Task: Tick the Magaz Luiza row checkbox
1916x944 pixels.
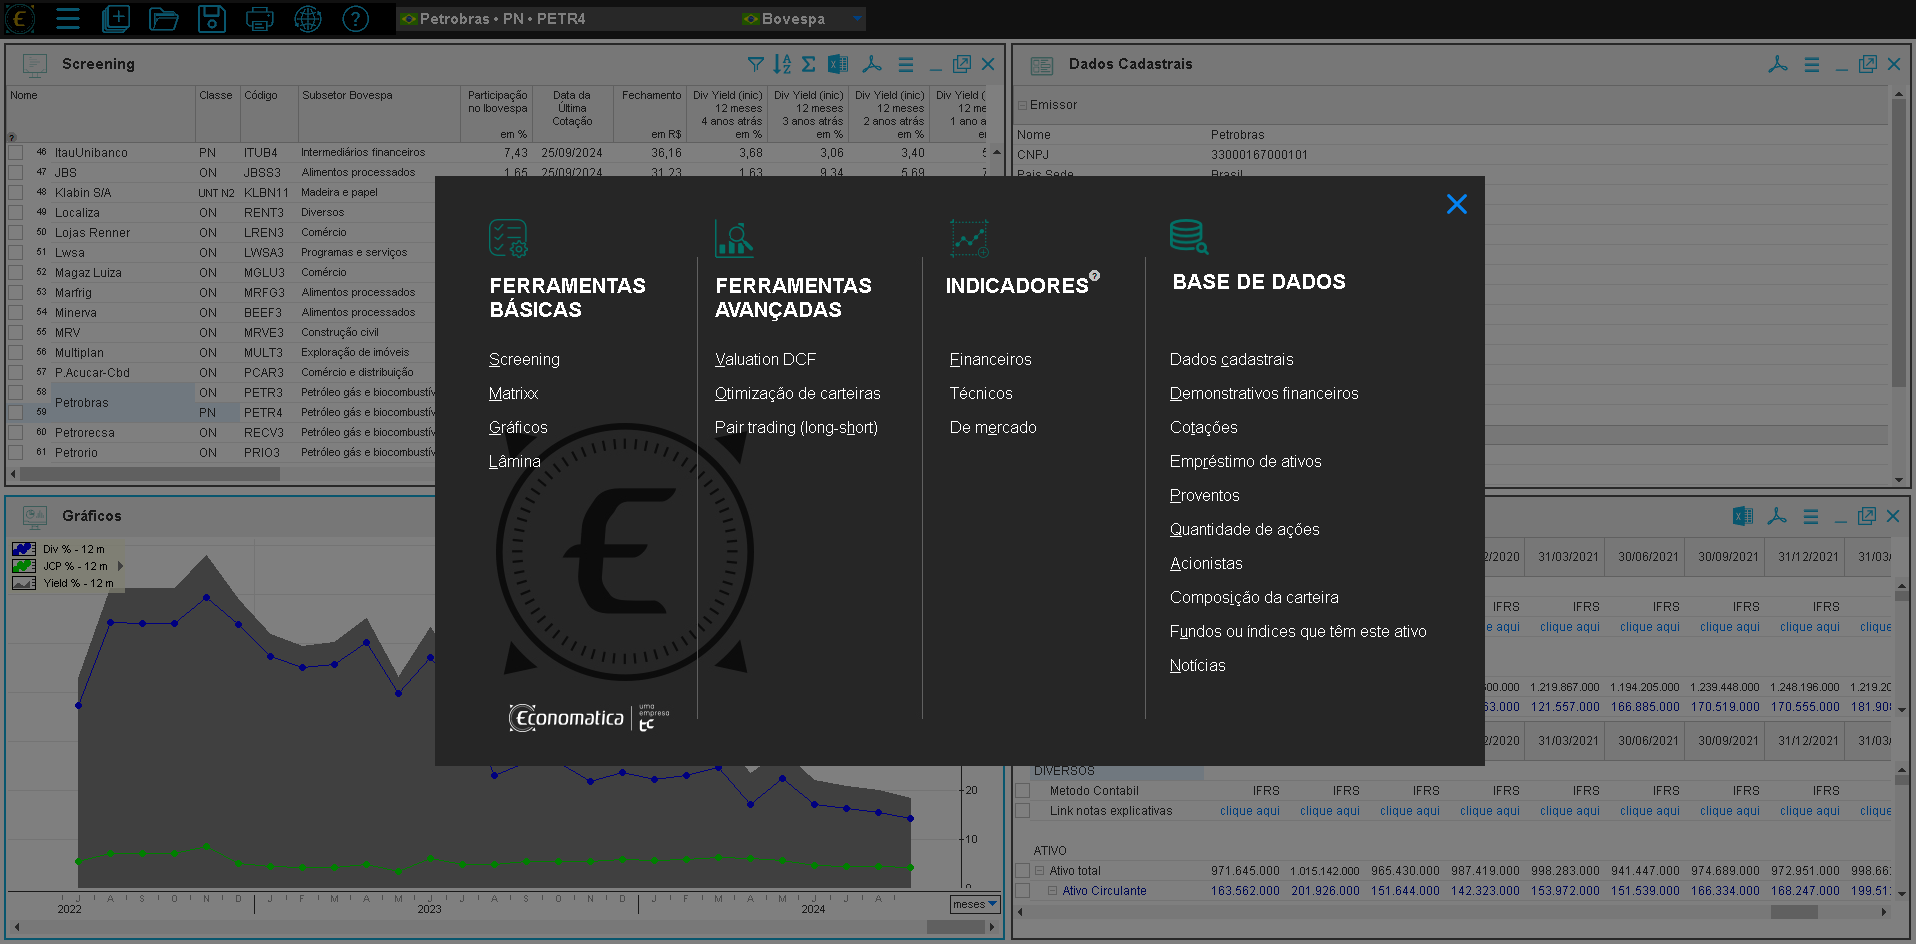Action: [x=16, y=273]
